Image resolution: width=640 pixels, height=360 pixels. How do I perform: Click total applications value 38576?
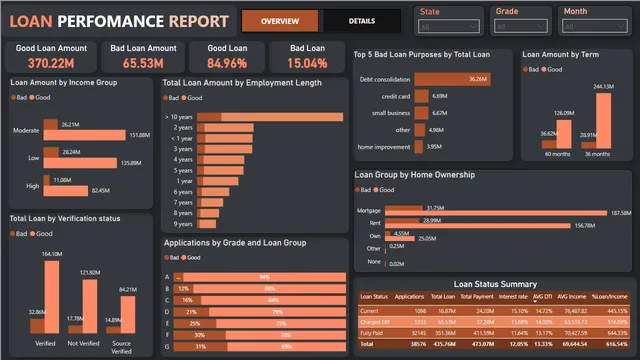click(418, 344)
